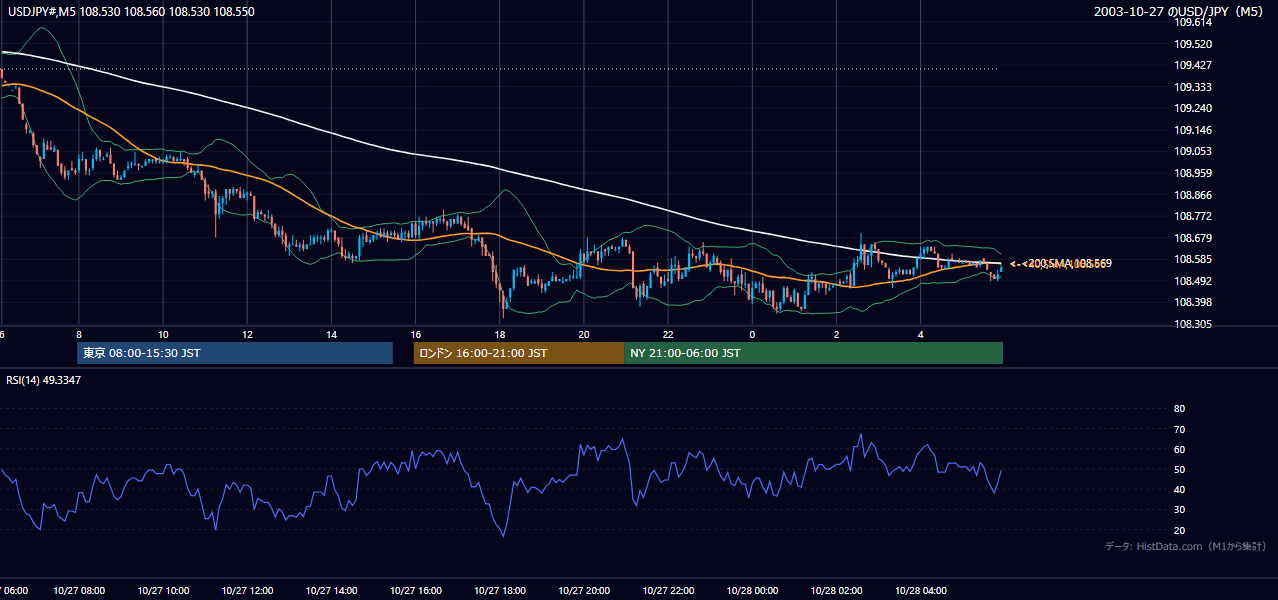The image size is (1278, 600).
Task: Click price axis value 108.398
Action: [x=1193, y=302]
